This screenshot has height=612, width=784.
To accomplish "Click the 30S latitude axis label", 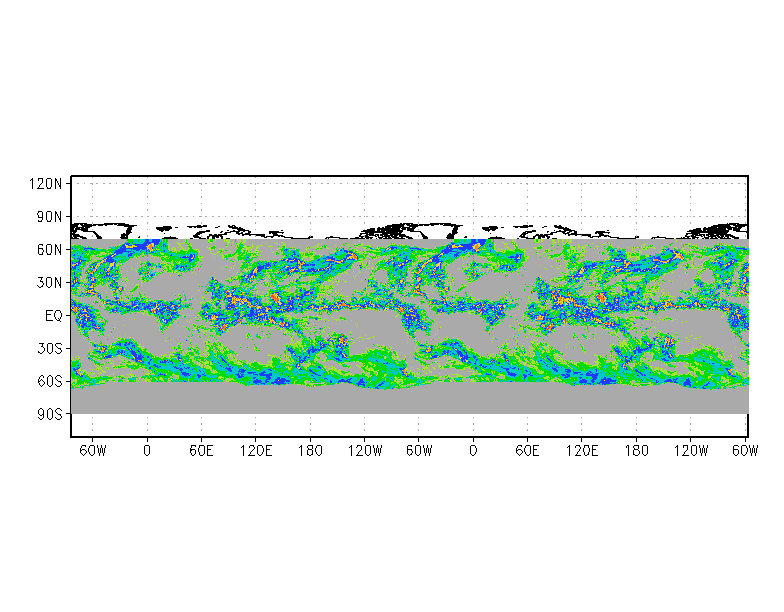I will coord(49,348).
